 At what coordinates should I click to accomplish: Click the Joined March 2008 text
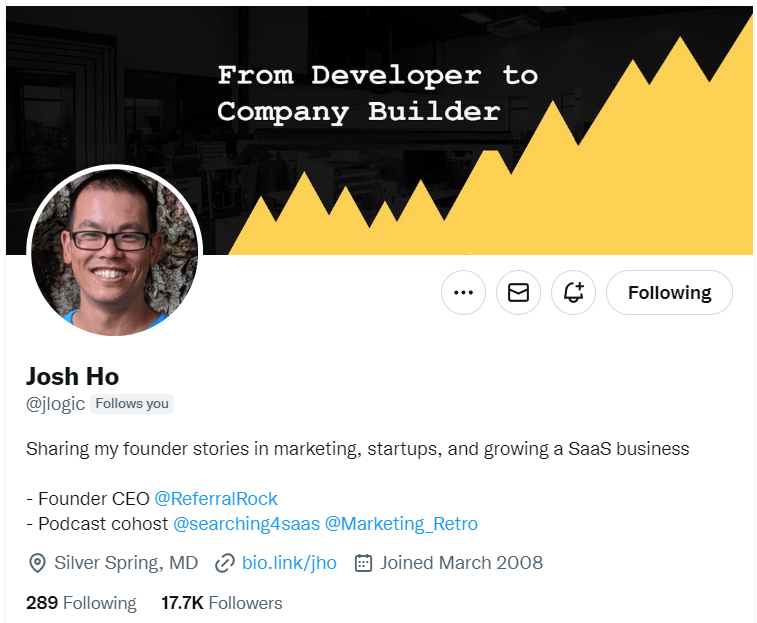pos(461,563)
